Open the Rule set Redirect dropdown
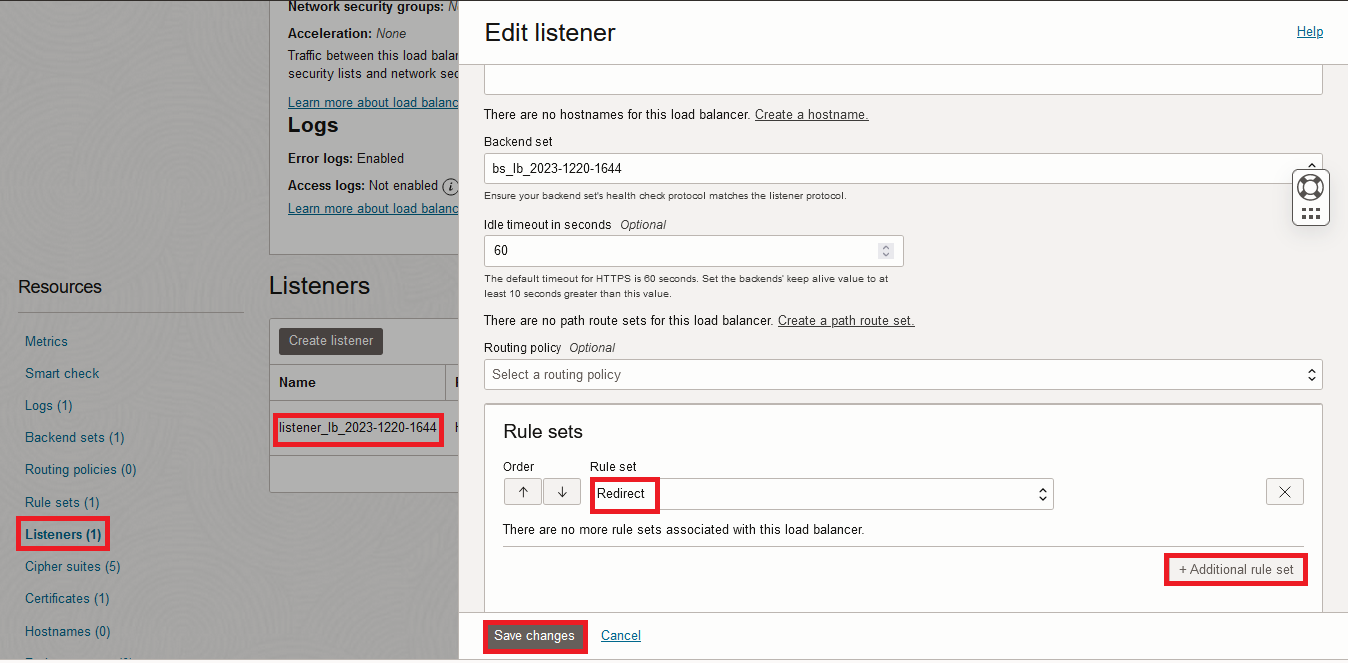Screen dimensions: 1348x663 coord(821,494)
